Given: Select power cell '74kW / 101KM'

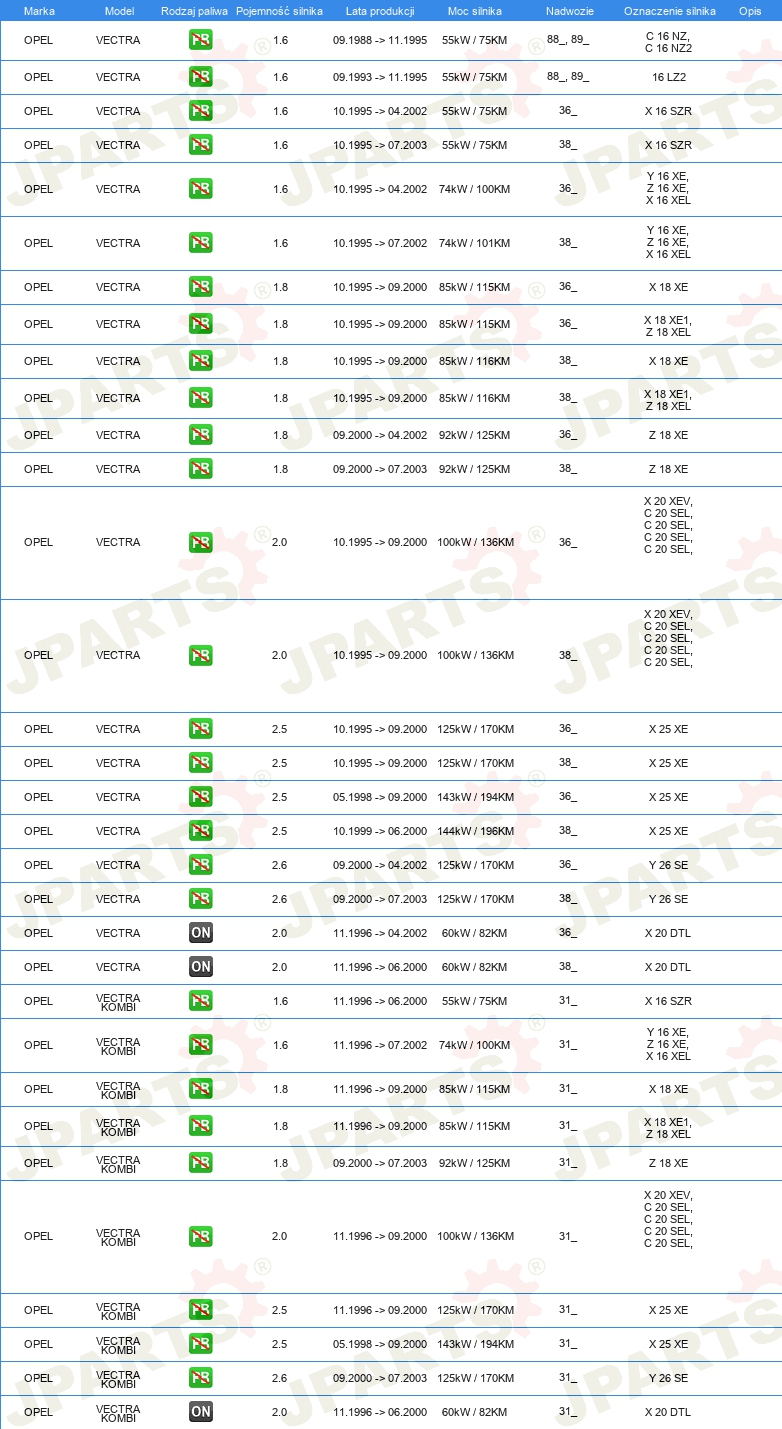Looking at the screenshot, I should click(x=474, y=243).
